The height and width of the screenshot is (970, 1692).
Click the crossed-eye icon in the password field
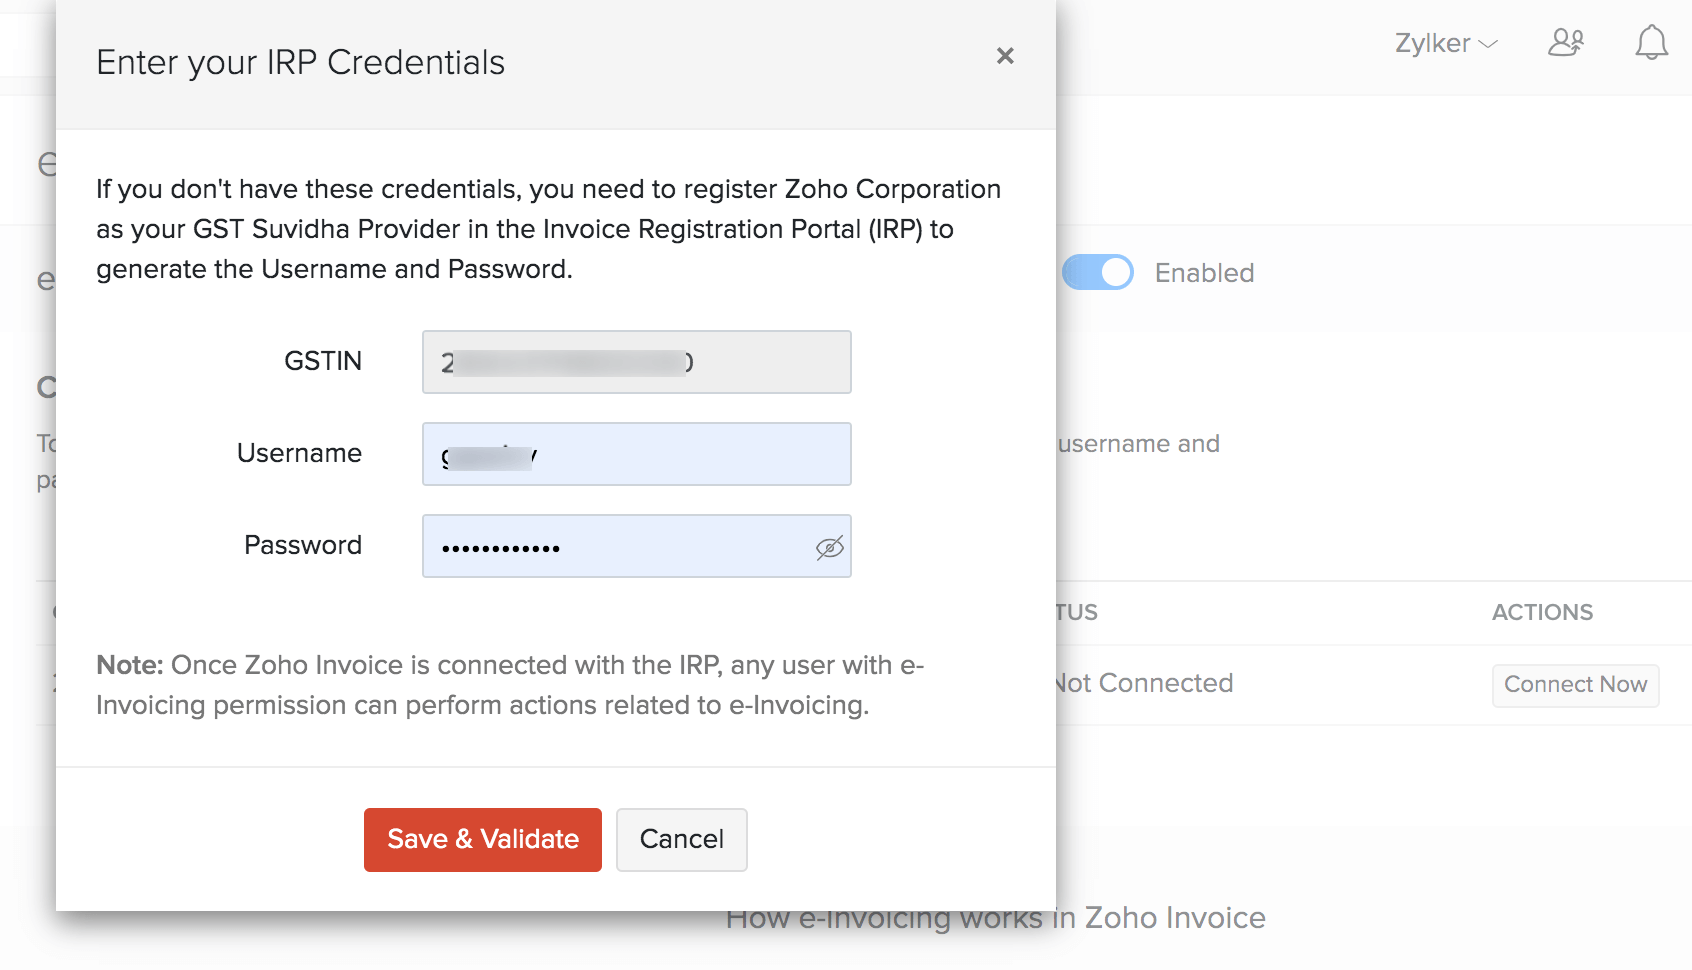pyautogui.click(x=828, y=546)
